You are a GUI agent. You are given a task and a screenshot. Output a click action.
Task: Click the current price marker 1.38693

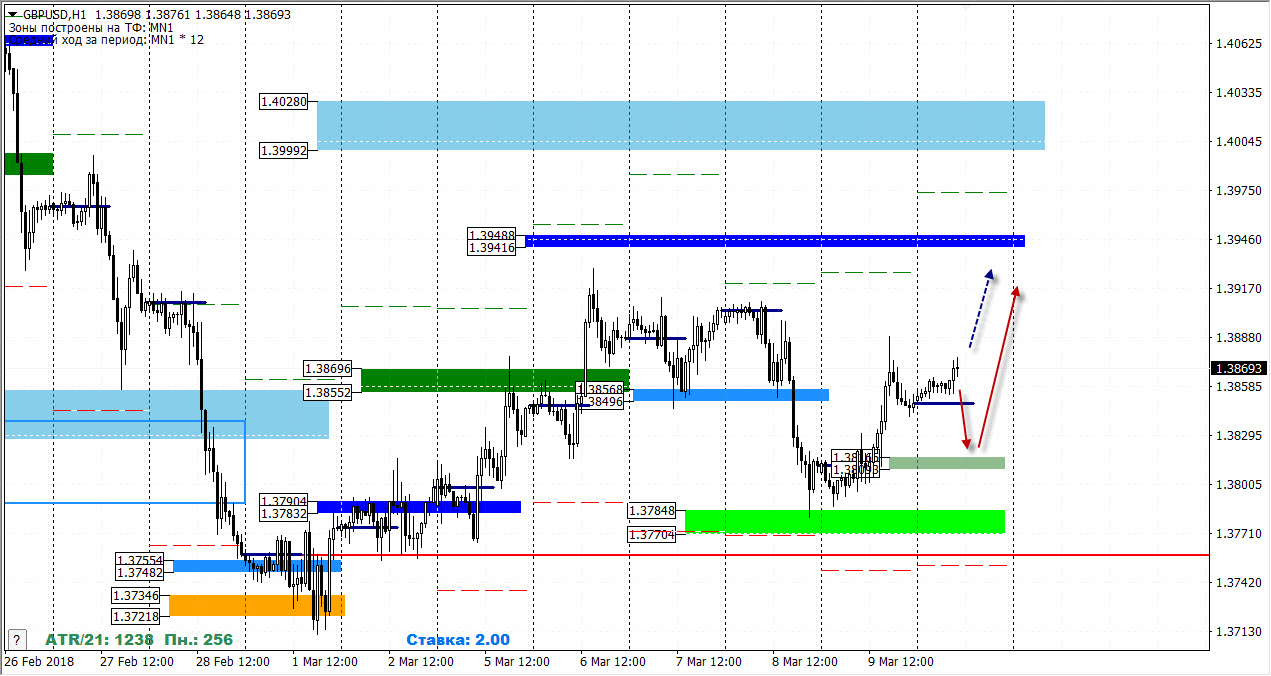coord(1240,368)
